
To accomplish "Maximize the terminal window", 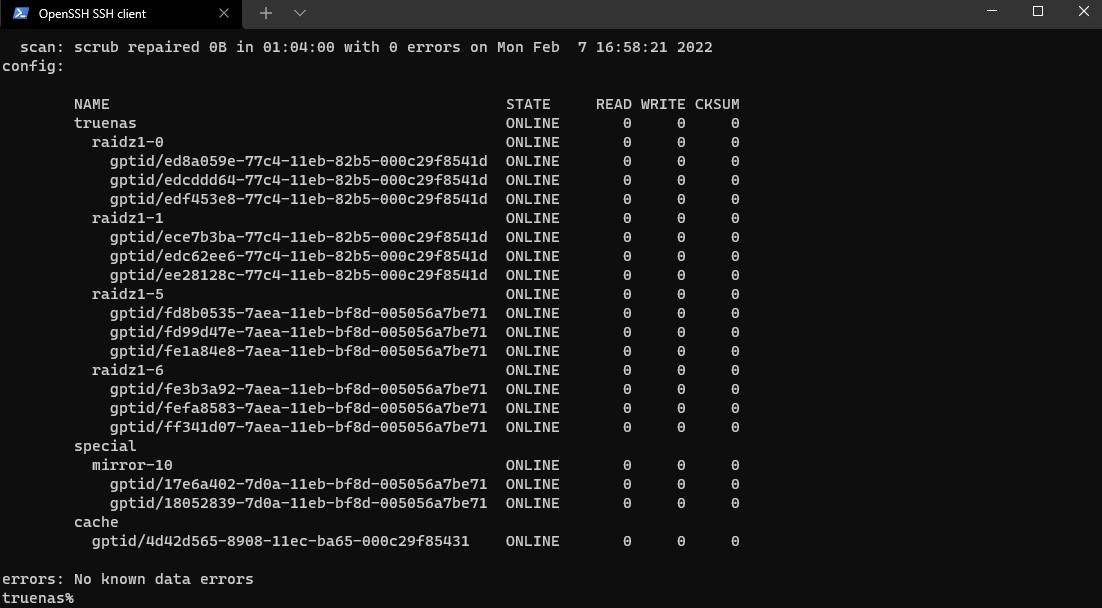I will point(1038,12).
